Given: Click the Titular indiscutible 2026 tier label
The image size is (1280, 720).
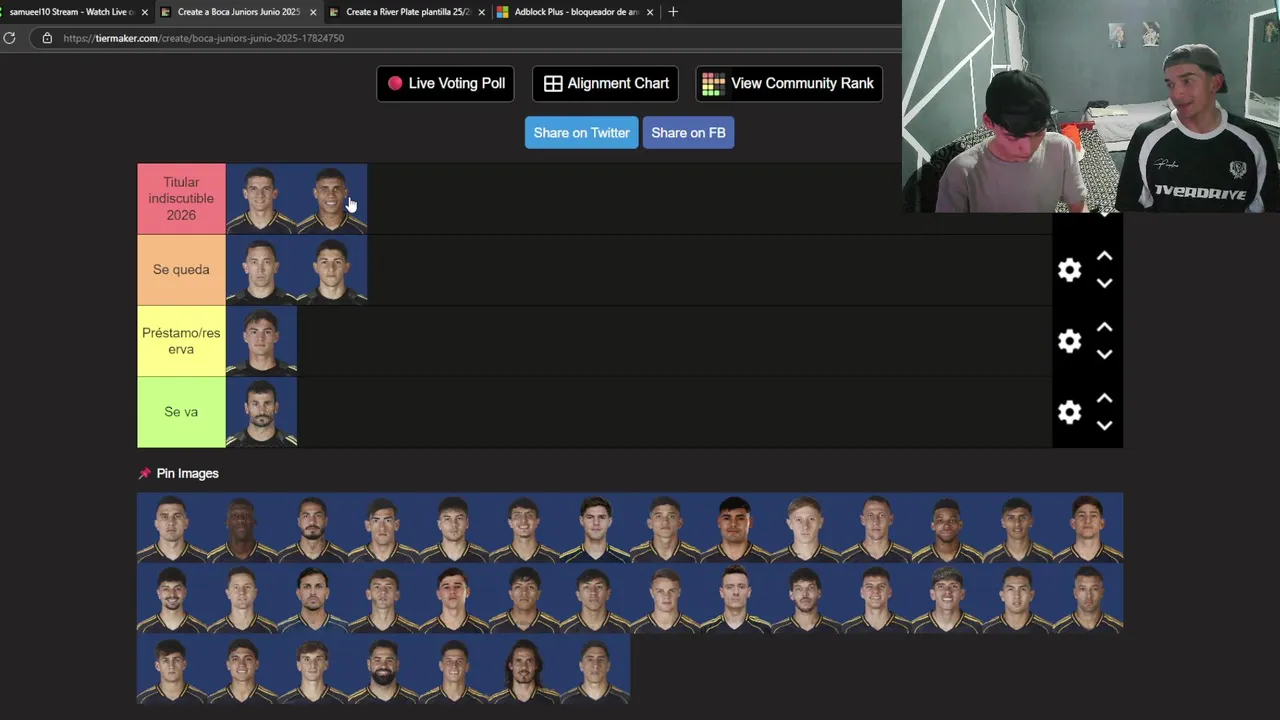Looking at the screenshot, I should pos(181,199).
